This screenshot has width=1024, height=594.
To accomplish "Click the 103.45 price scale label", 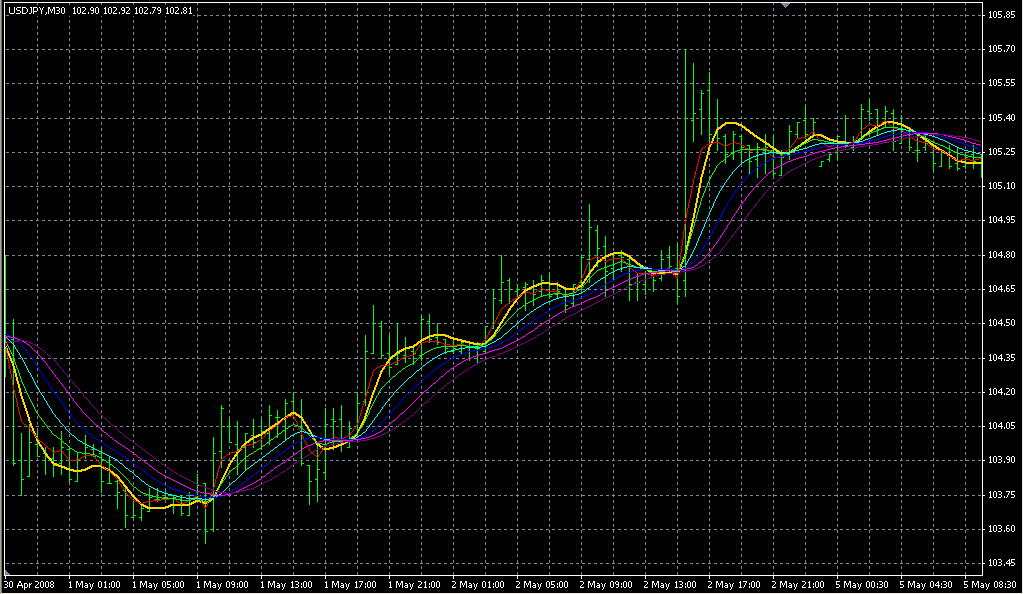I will 1001,563.
